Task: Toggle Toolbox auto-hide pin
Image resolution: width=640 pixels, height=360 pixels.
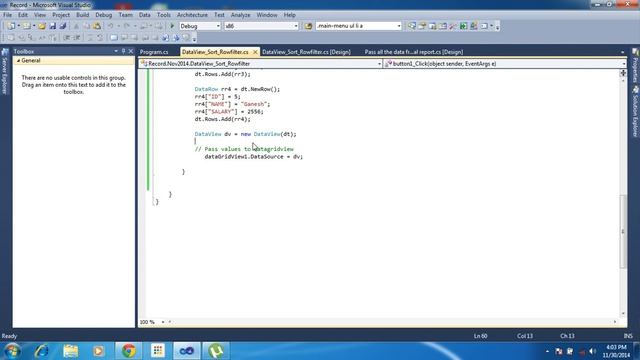Action: pos(123,51)
